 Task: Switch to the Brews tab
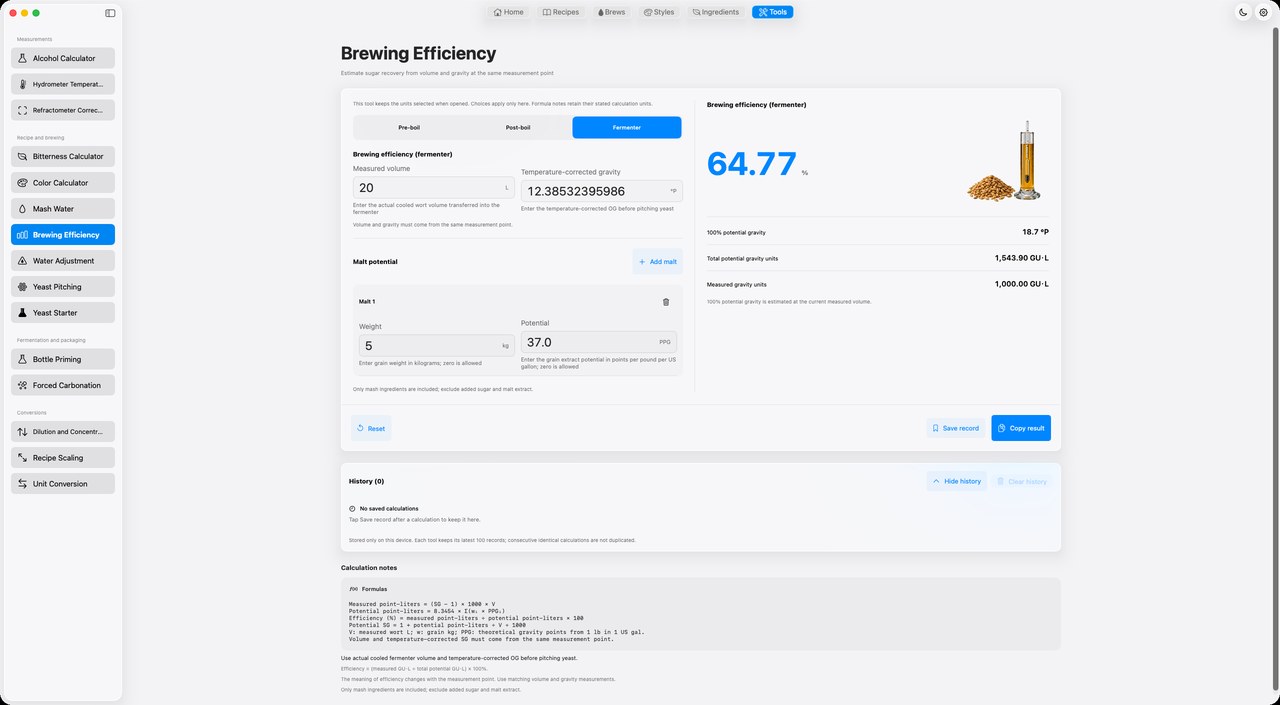pos(611,12)
